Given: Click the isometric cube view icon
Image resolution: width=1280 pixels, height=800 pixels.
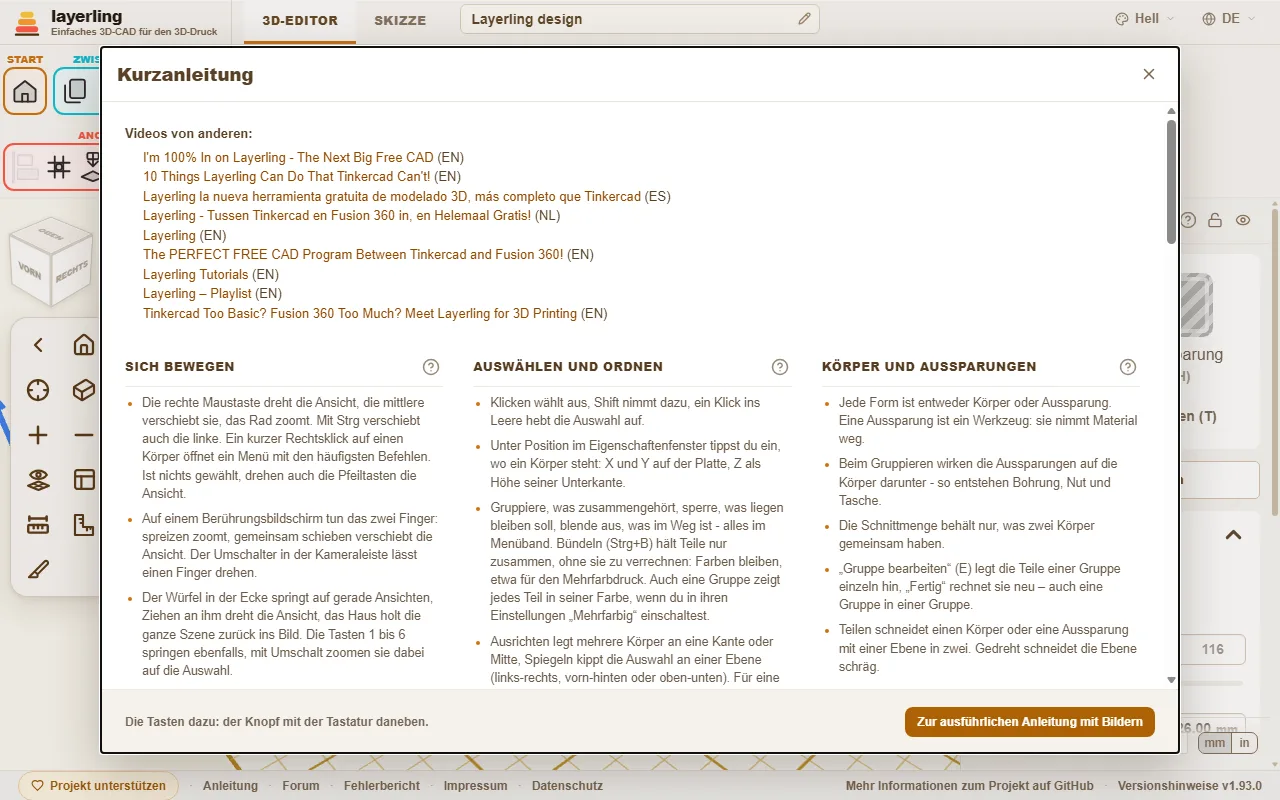Looking at the screenshot, I should point(84,390).
